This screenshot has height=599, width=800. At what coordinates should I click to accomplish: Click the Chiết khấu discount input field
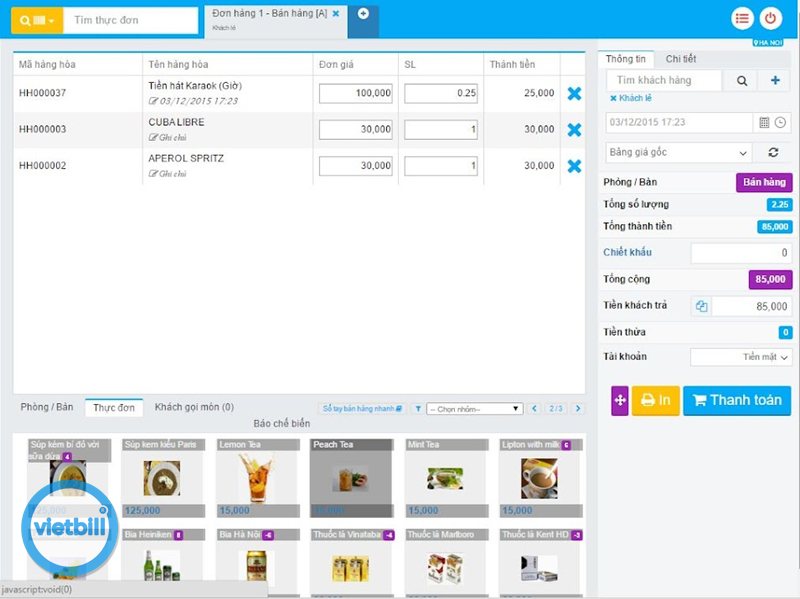coord(741,253)
